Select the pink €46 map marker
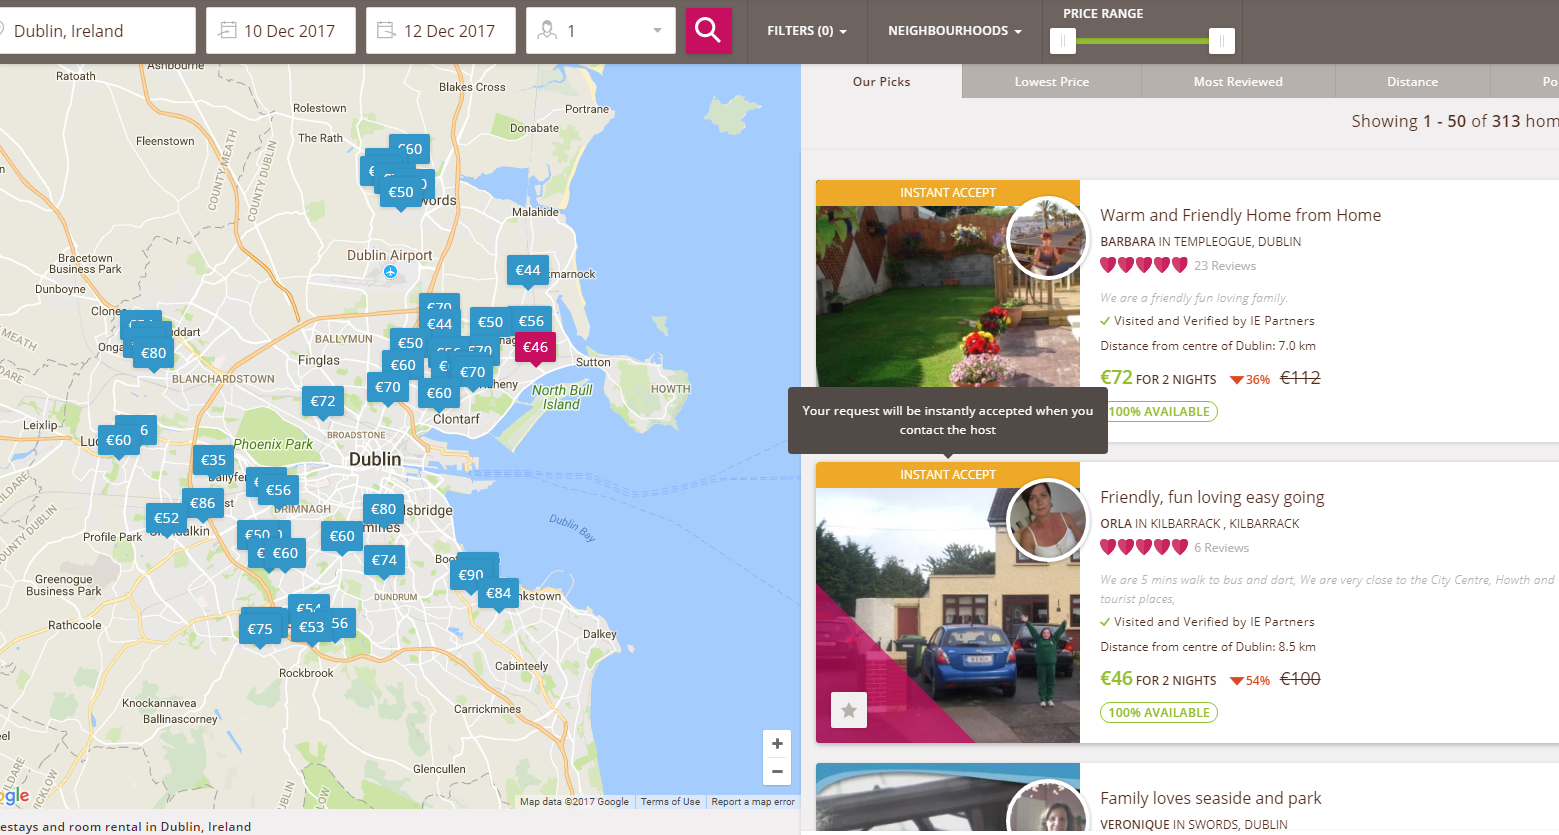 click(x=535, y=348)
